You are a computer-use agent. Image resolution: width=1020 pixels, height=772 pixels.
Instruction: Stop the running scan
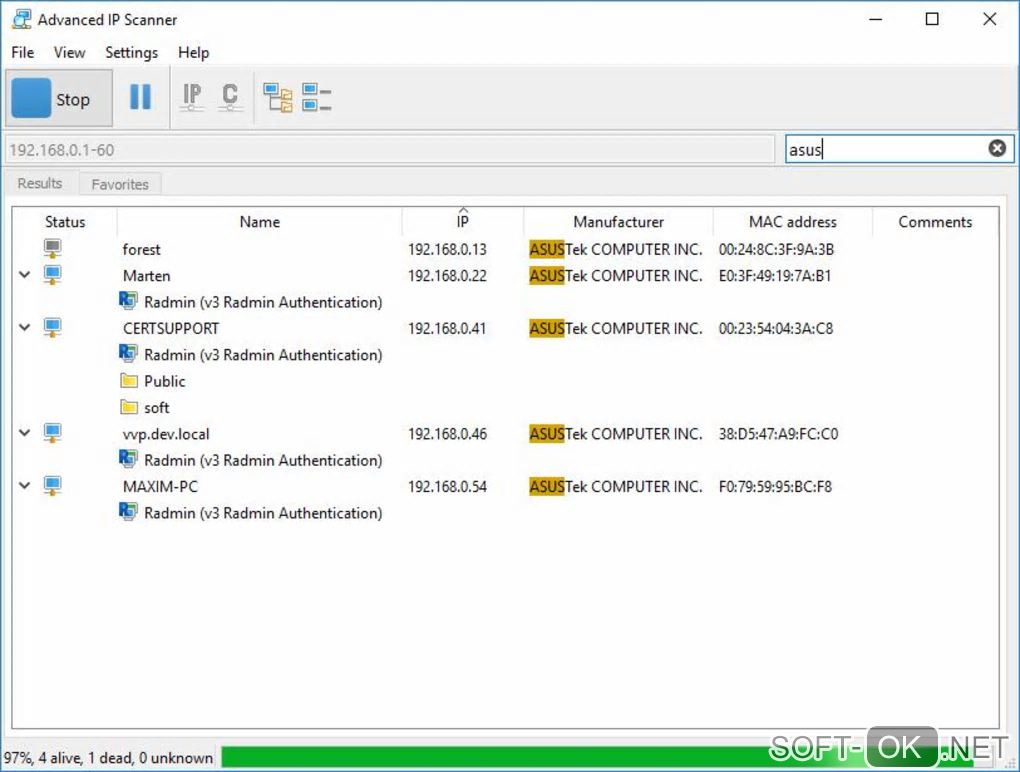(x=59, y=99)
